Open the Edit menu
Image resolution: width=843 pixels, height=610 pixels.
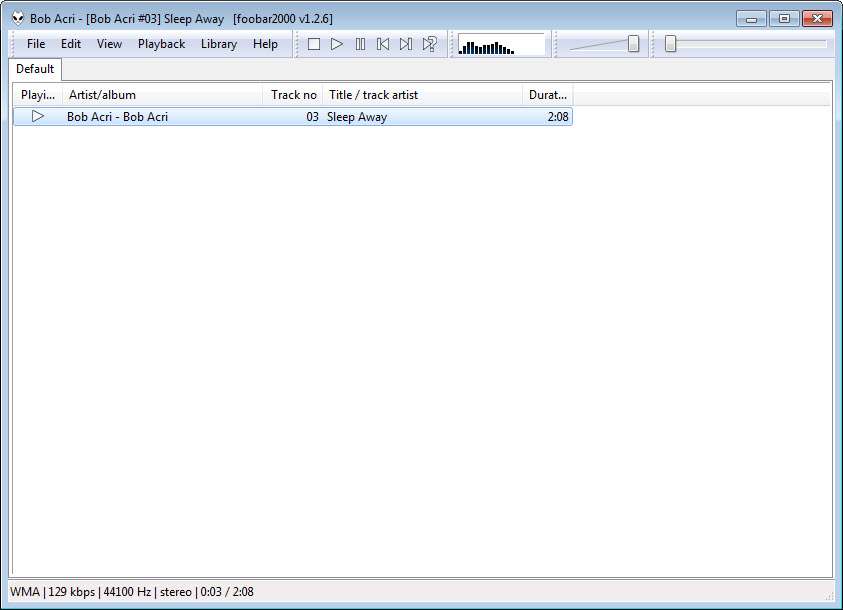click(x=71, y=44)
